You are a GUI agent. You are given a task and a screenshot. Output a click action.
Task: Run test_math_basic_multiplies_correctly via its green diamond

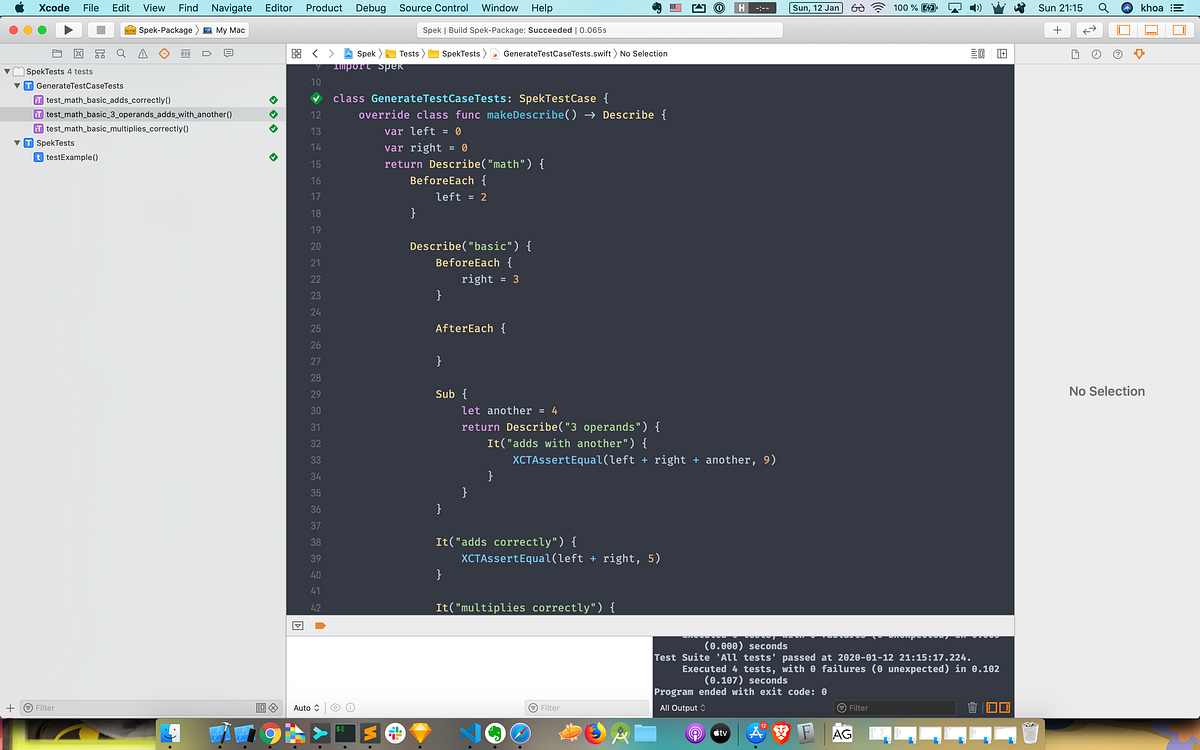click(272, 129)
